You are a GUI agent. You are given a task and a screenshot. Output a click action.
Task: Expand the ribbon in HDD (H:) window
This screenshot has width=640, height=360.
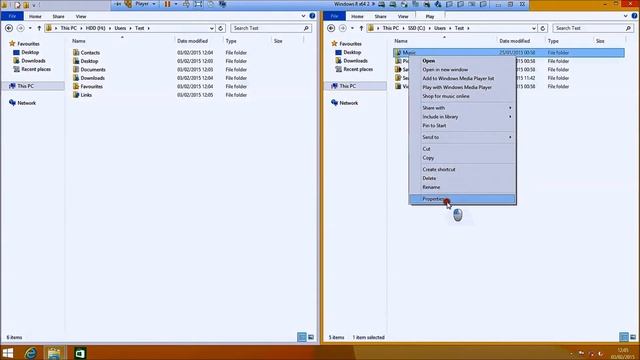click(x=303, y=16)
